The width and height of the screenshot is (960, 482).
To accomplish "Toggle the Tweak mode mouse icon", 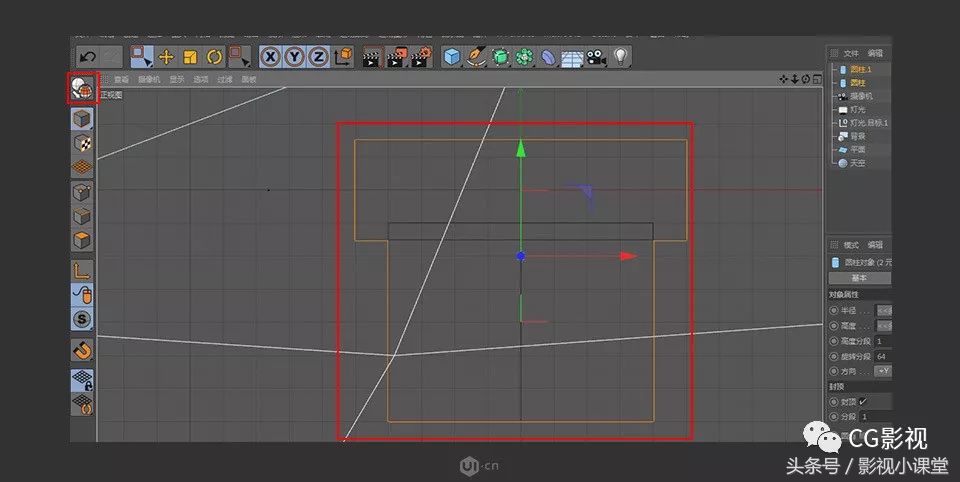I will 82,295.
